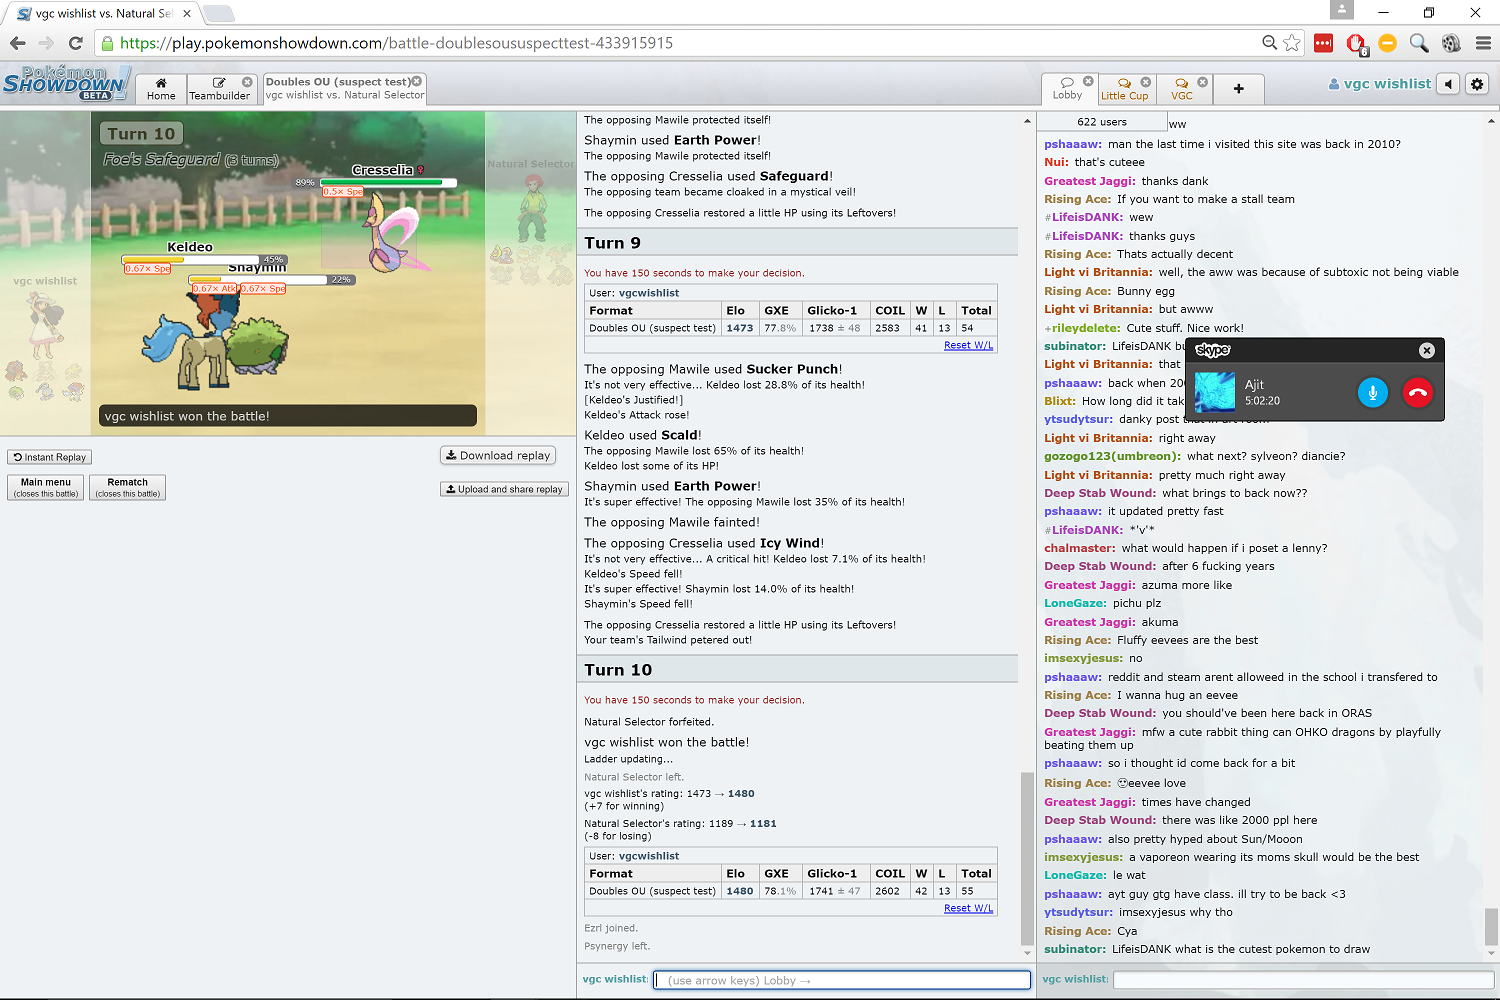The width and height of the screenshot is (1500, 1000).
Task: Close the Little Cup chat tab
Action: click(1146, 82)
